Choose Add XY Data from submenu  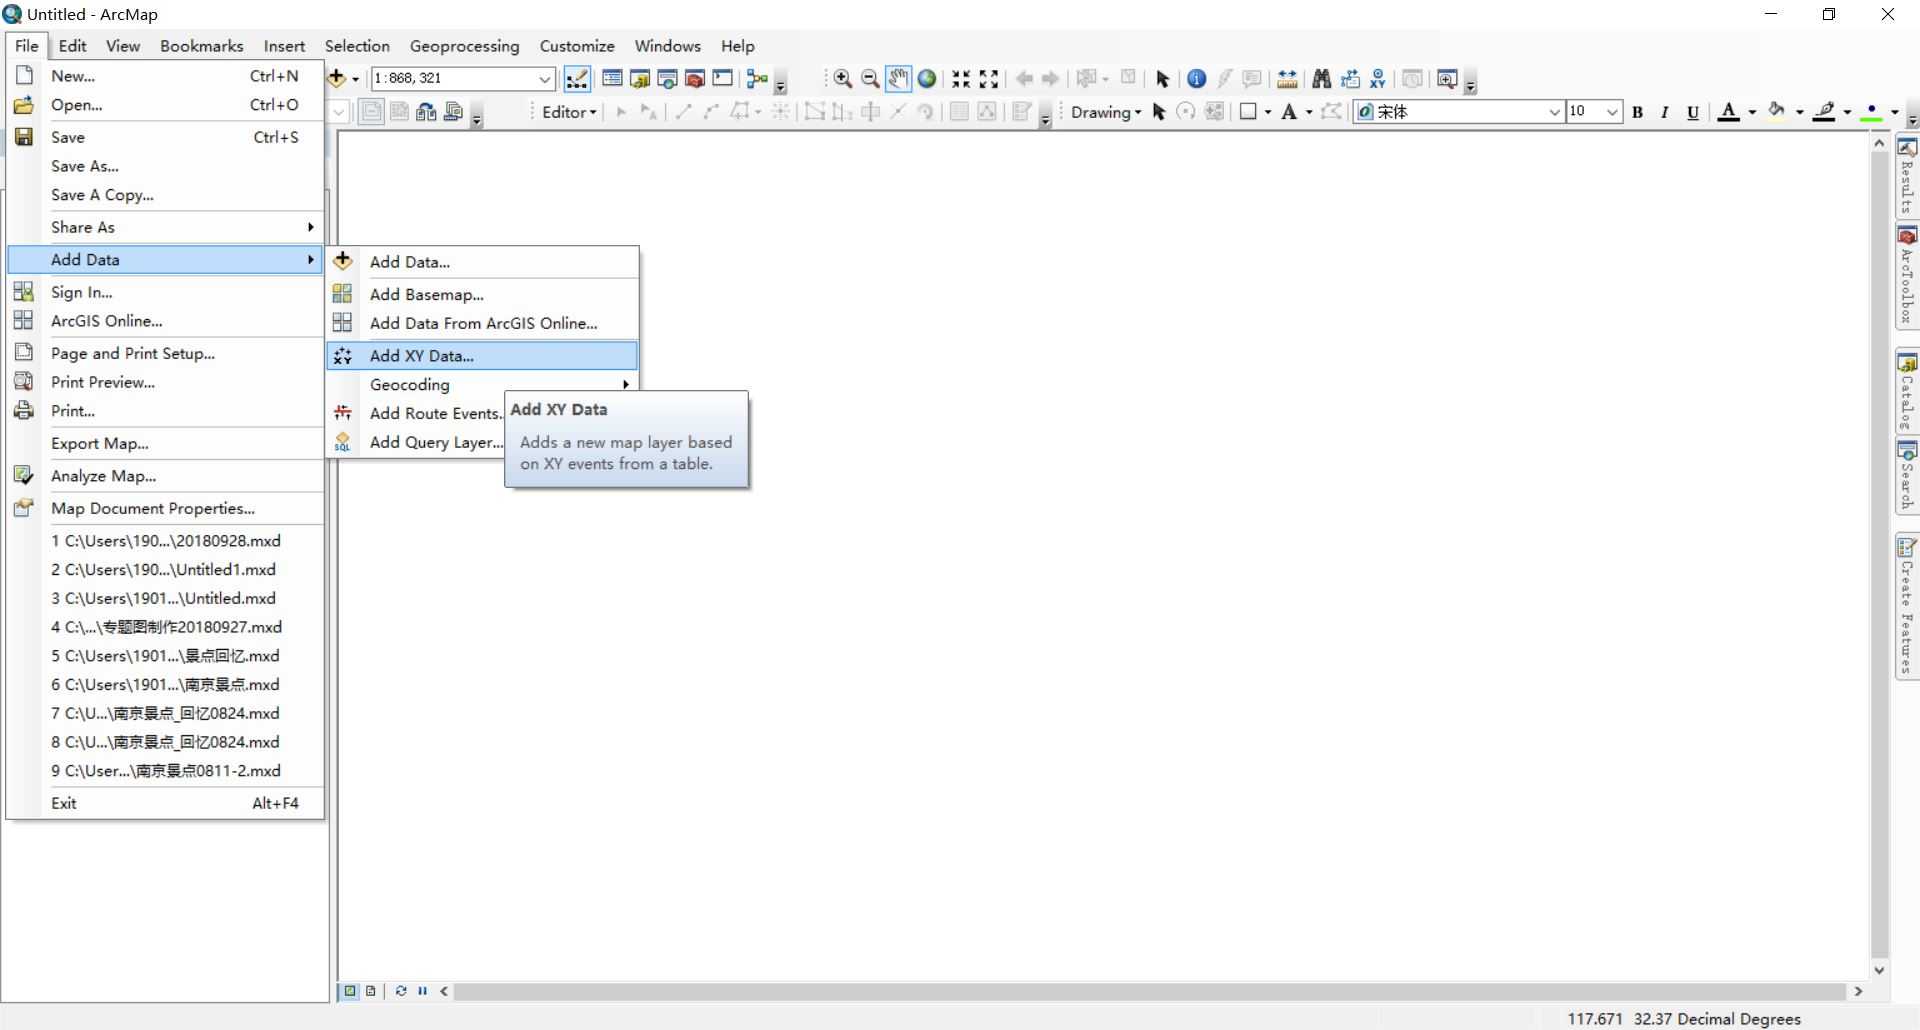[x=482, y=355]
